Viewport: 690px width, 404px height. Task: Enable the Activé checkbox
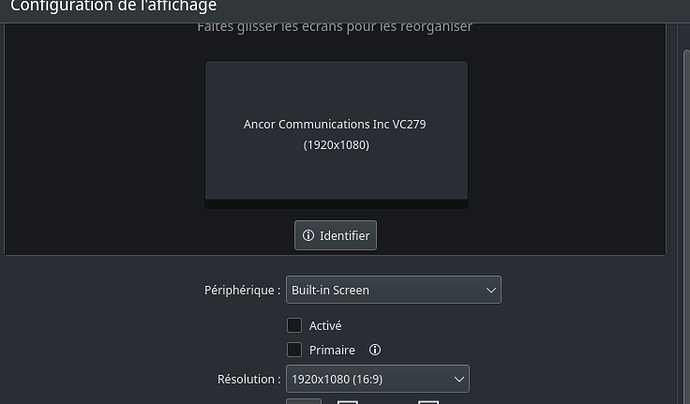click(294, 325)
